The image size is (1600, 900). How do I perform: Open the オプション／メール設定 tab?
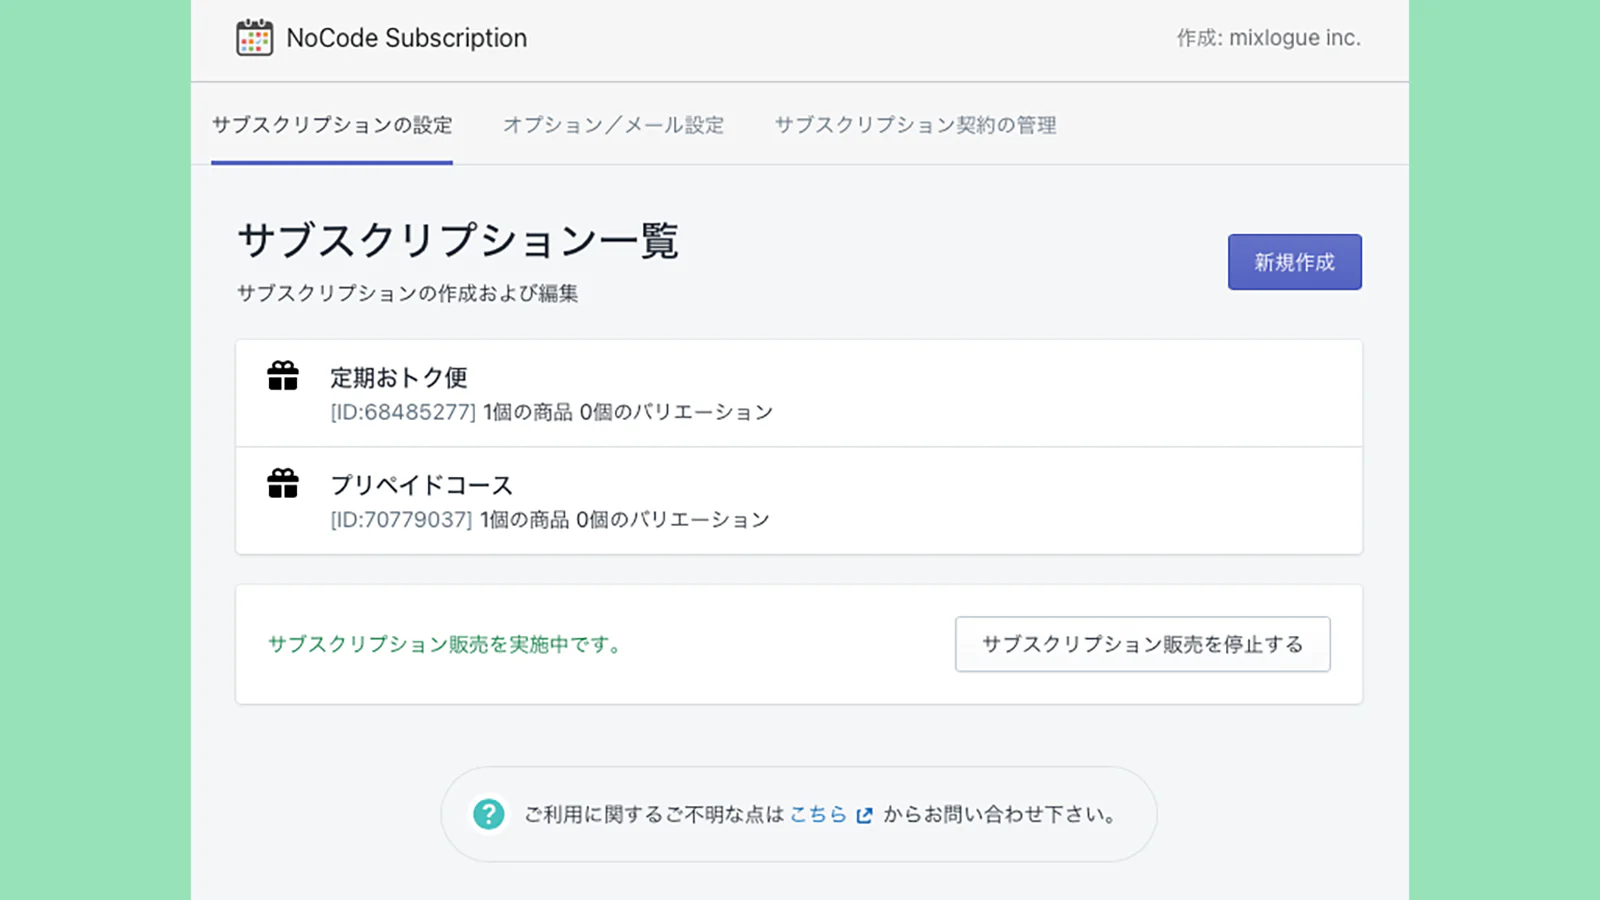point(613,125)
